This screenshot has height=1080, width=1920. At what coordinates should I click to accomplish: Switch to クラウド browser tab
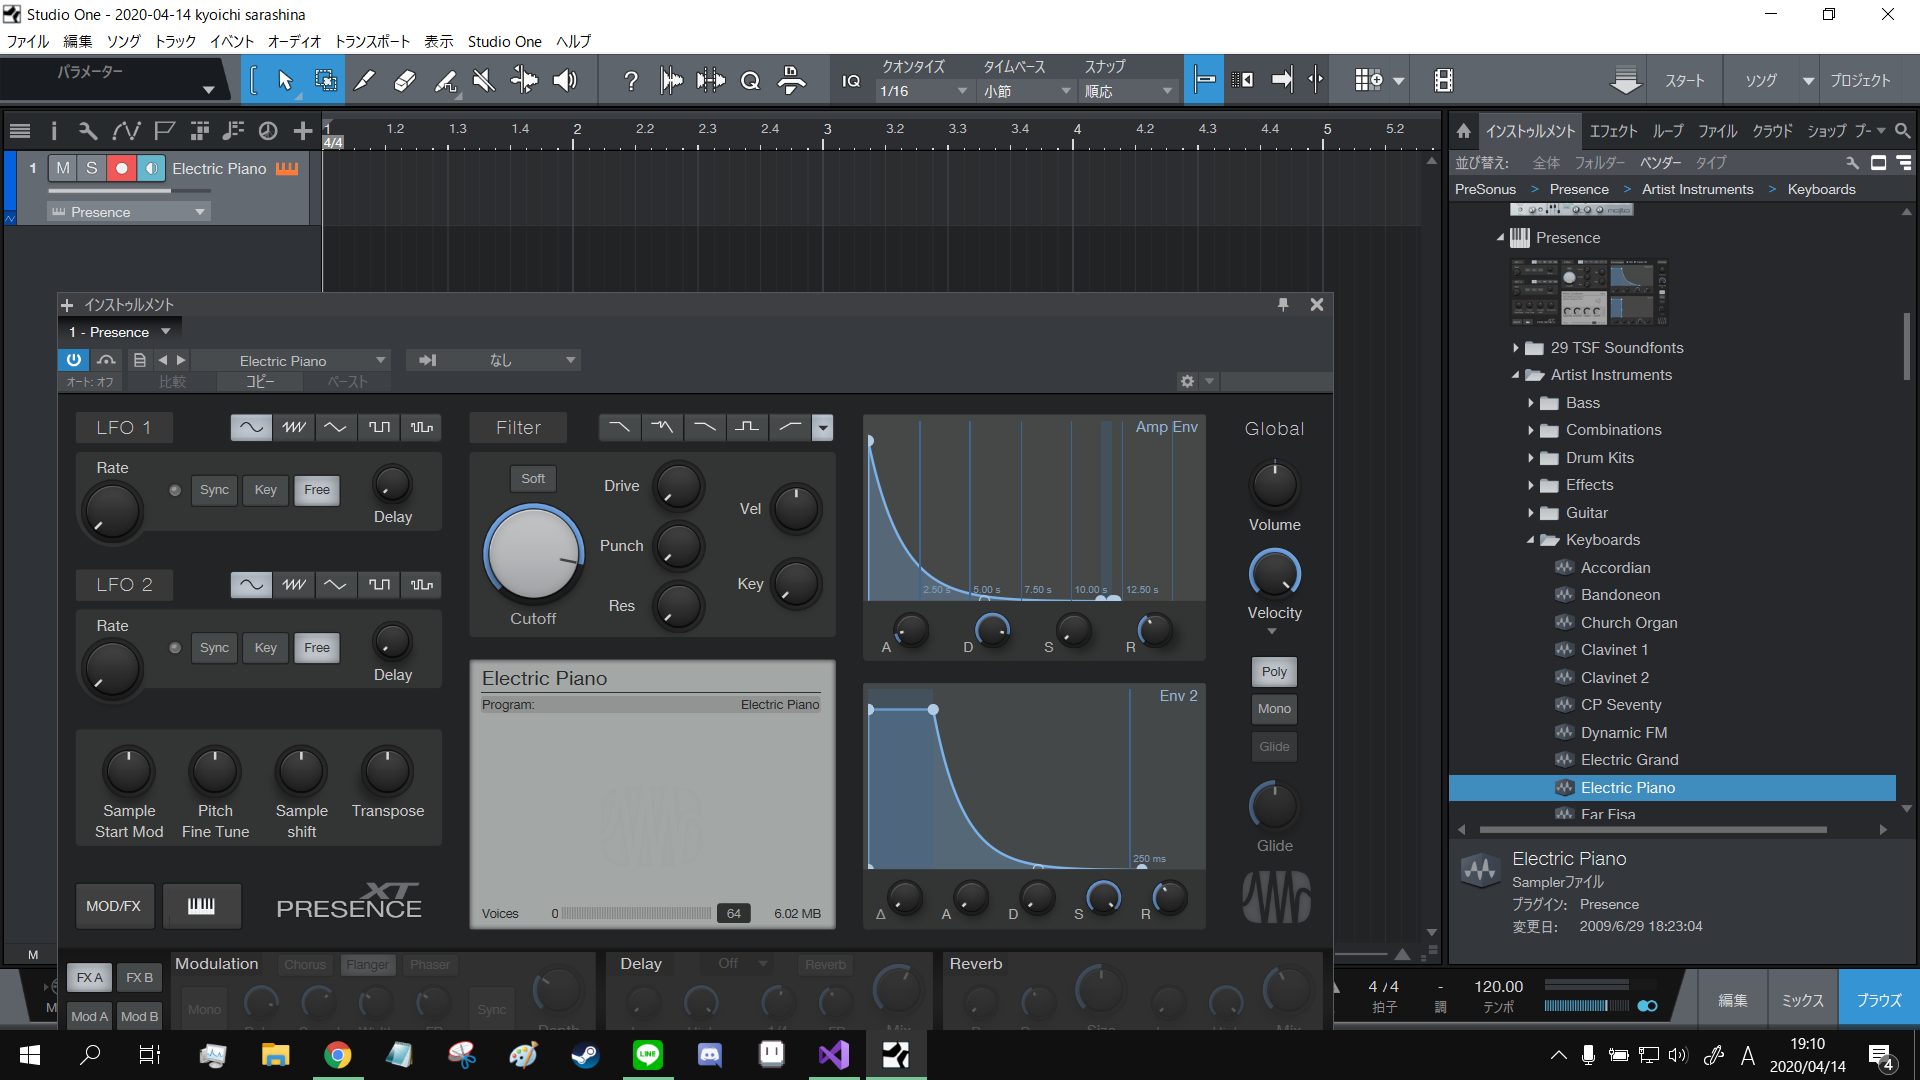1772,131
